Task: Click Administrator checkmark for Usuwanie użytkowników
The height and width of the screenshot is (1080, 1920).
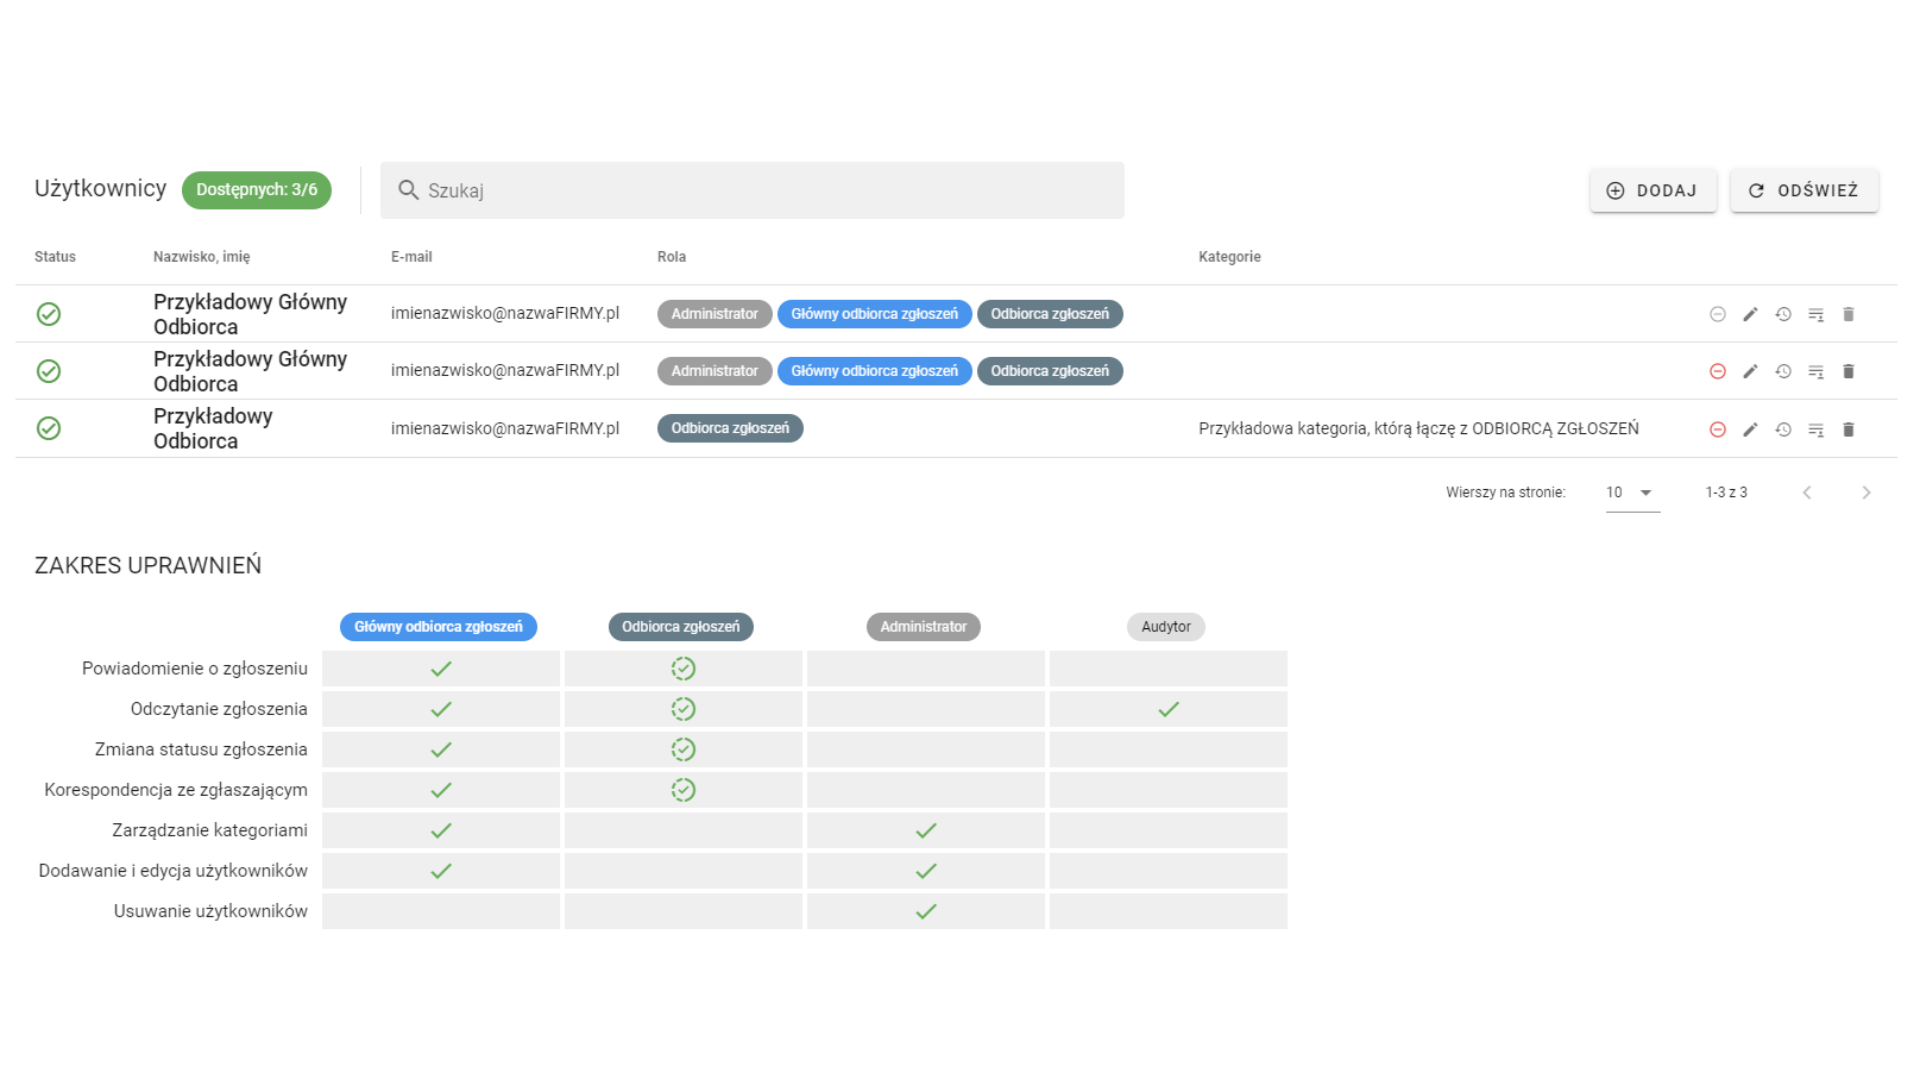Action: tap(926, 911)
